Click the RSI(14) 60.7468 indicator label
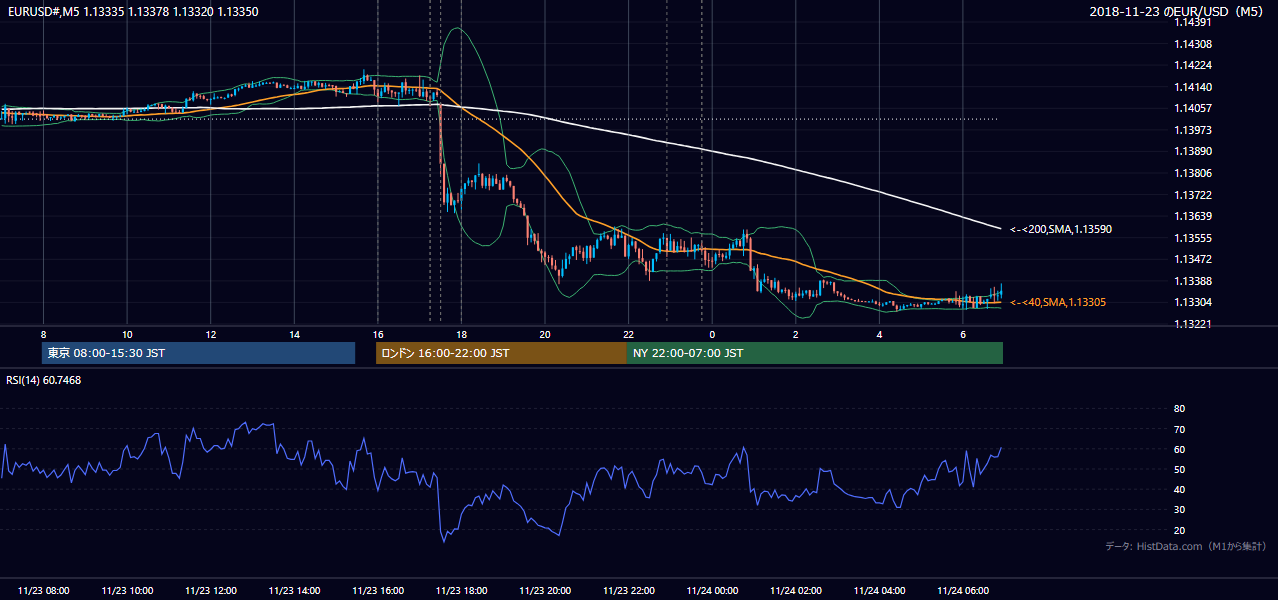The image size is (1278, 600). coord(44,380)
